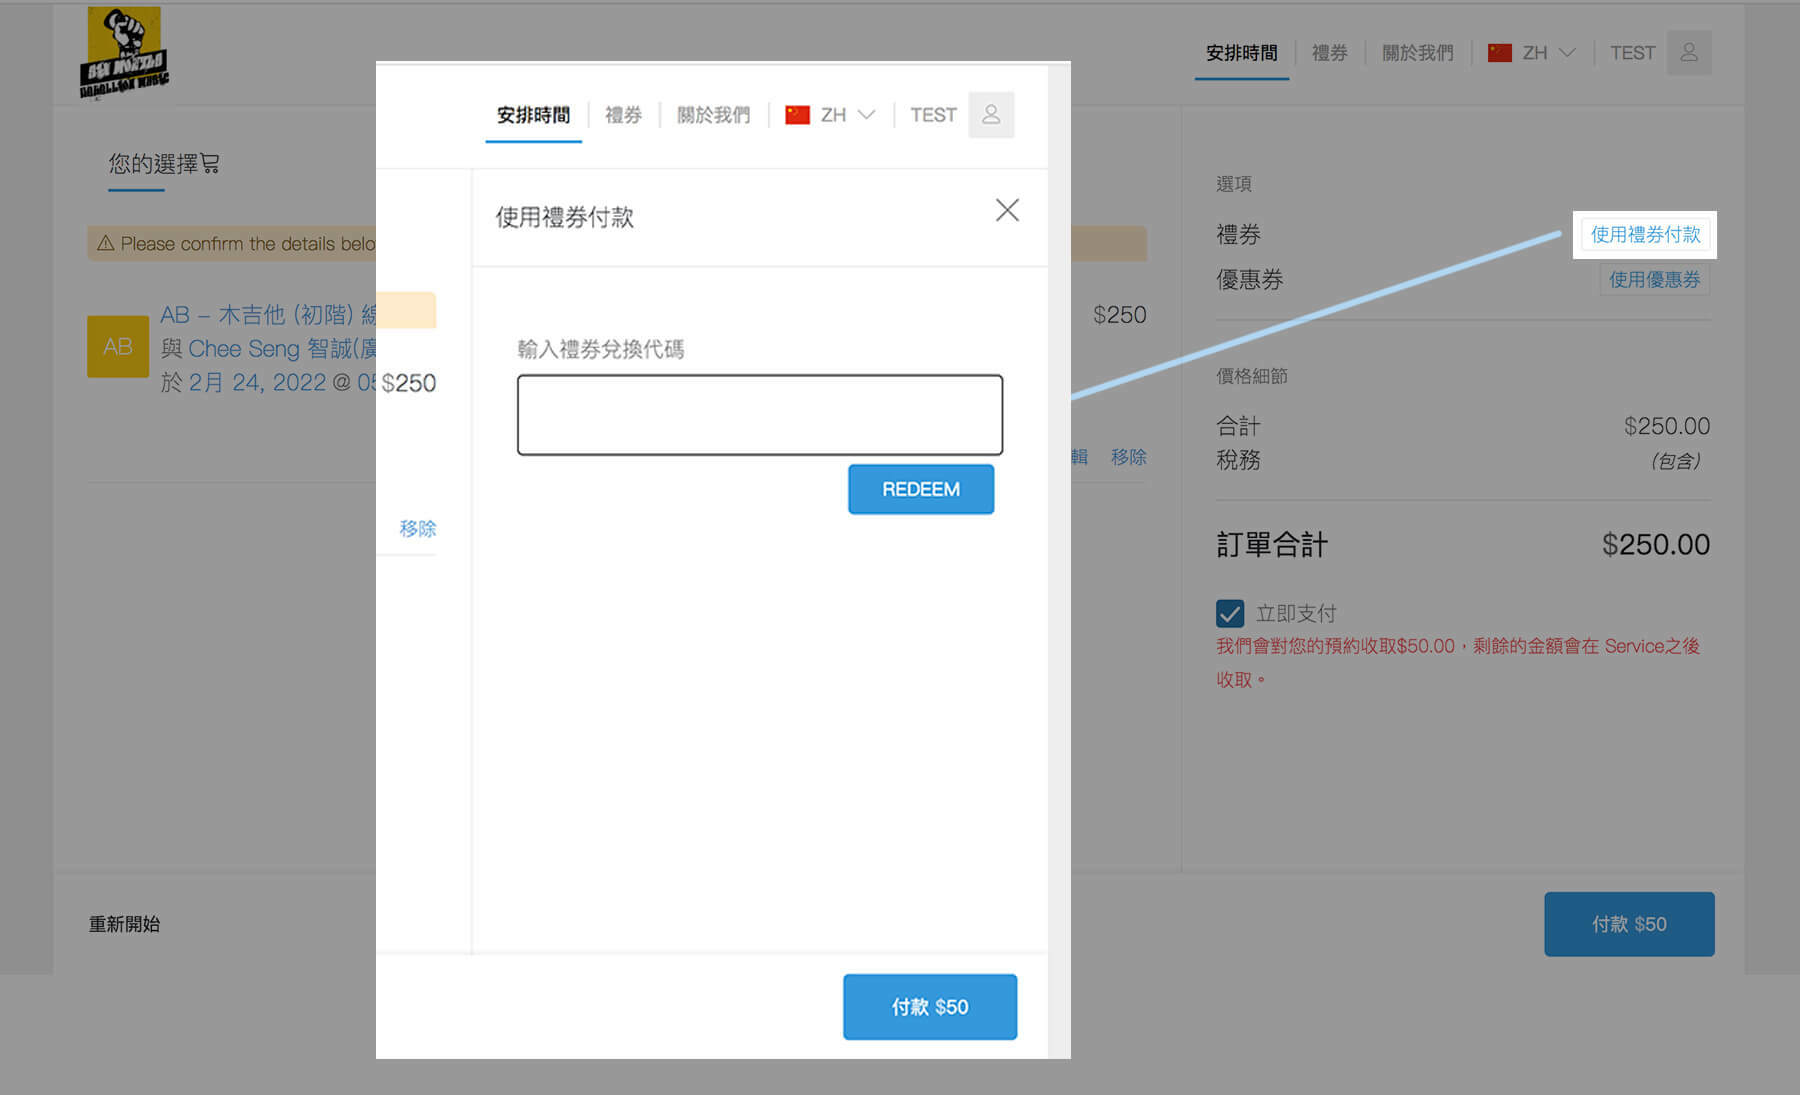Click the highlighted 使用禮券付款 link
This screenshot has width=1800, height=1095.
pyautogui.click(x=1645, y=235)
